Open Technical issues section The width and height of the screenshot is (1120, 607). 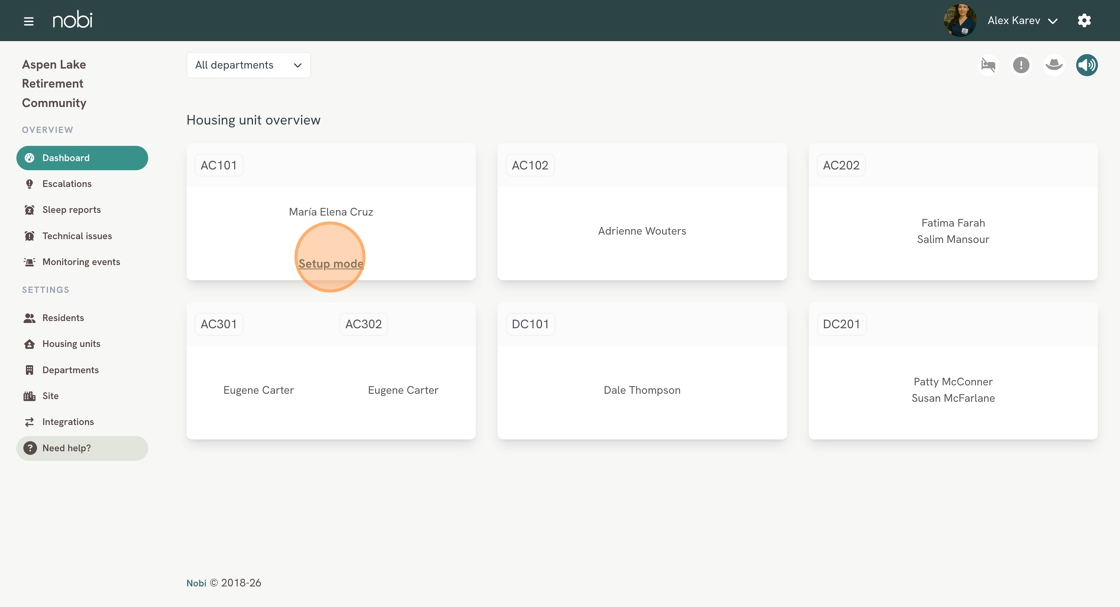point(77,236)
